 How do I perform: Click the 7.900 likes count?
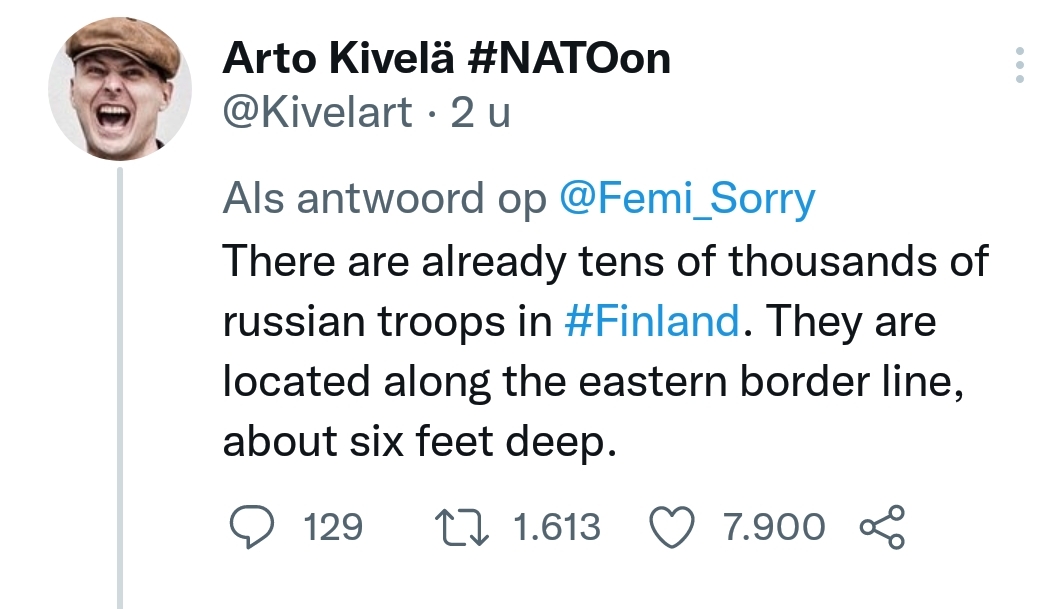point(774,527)
